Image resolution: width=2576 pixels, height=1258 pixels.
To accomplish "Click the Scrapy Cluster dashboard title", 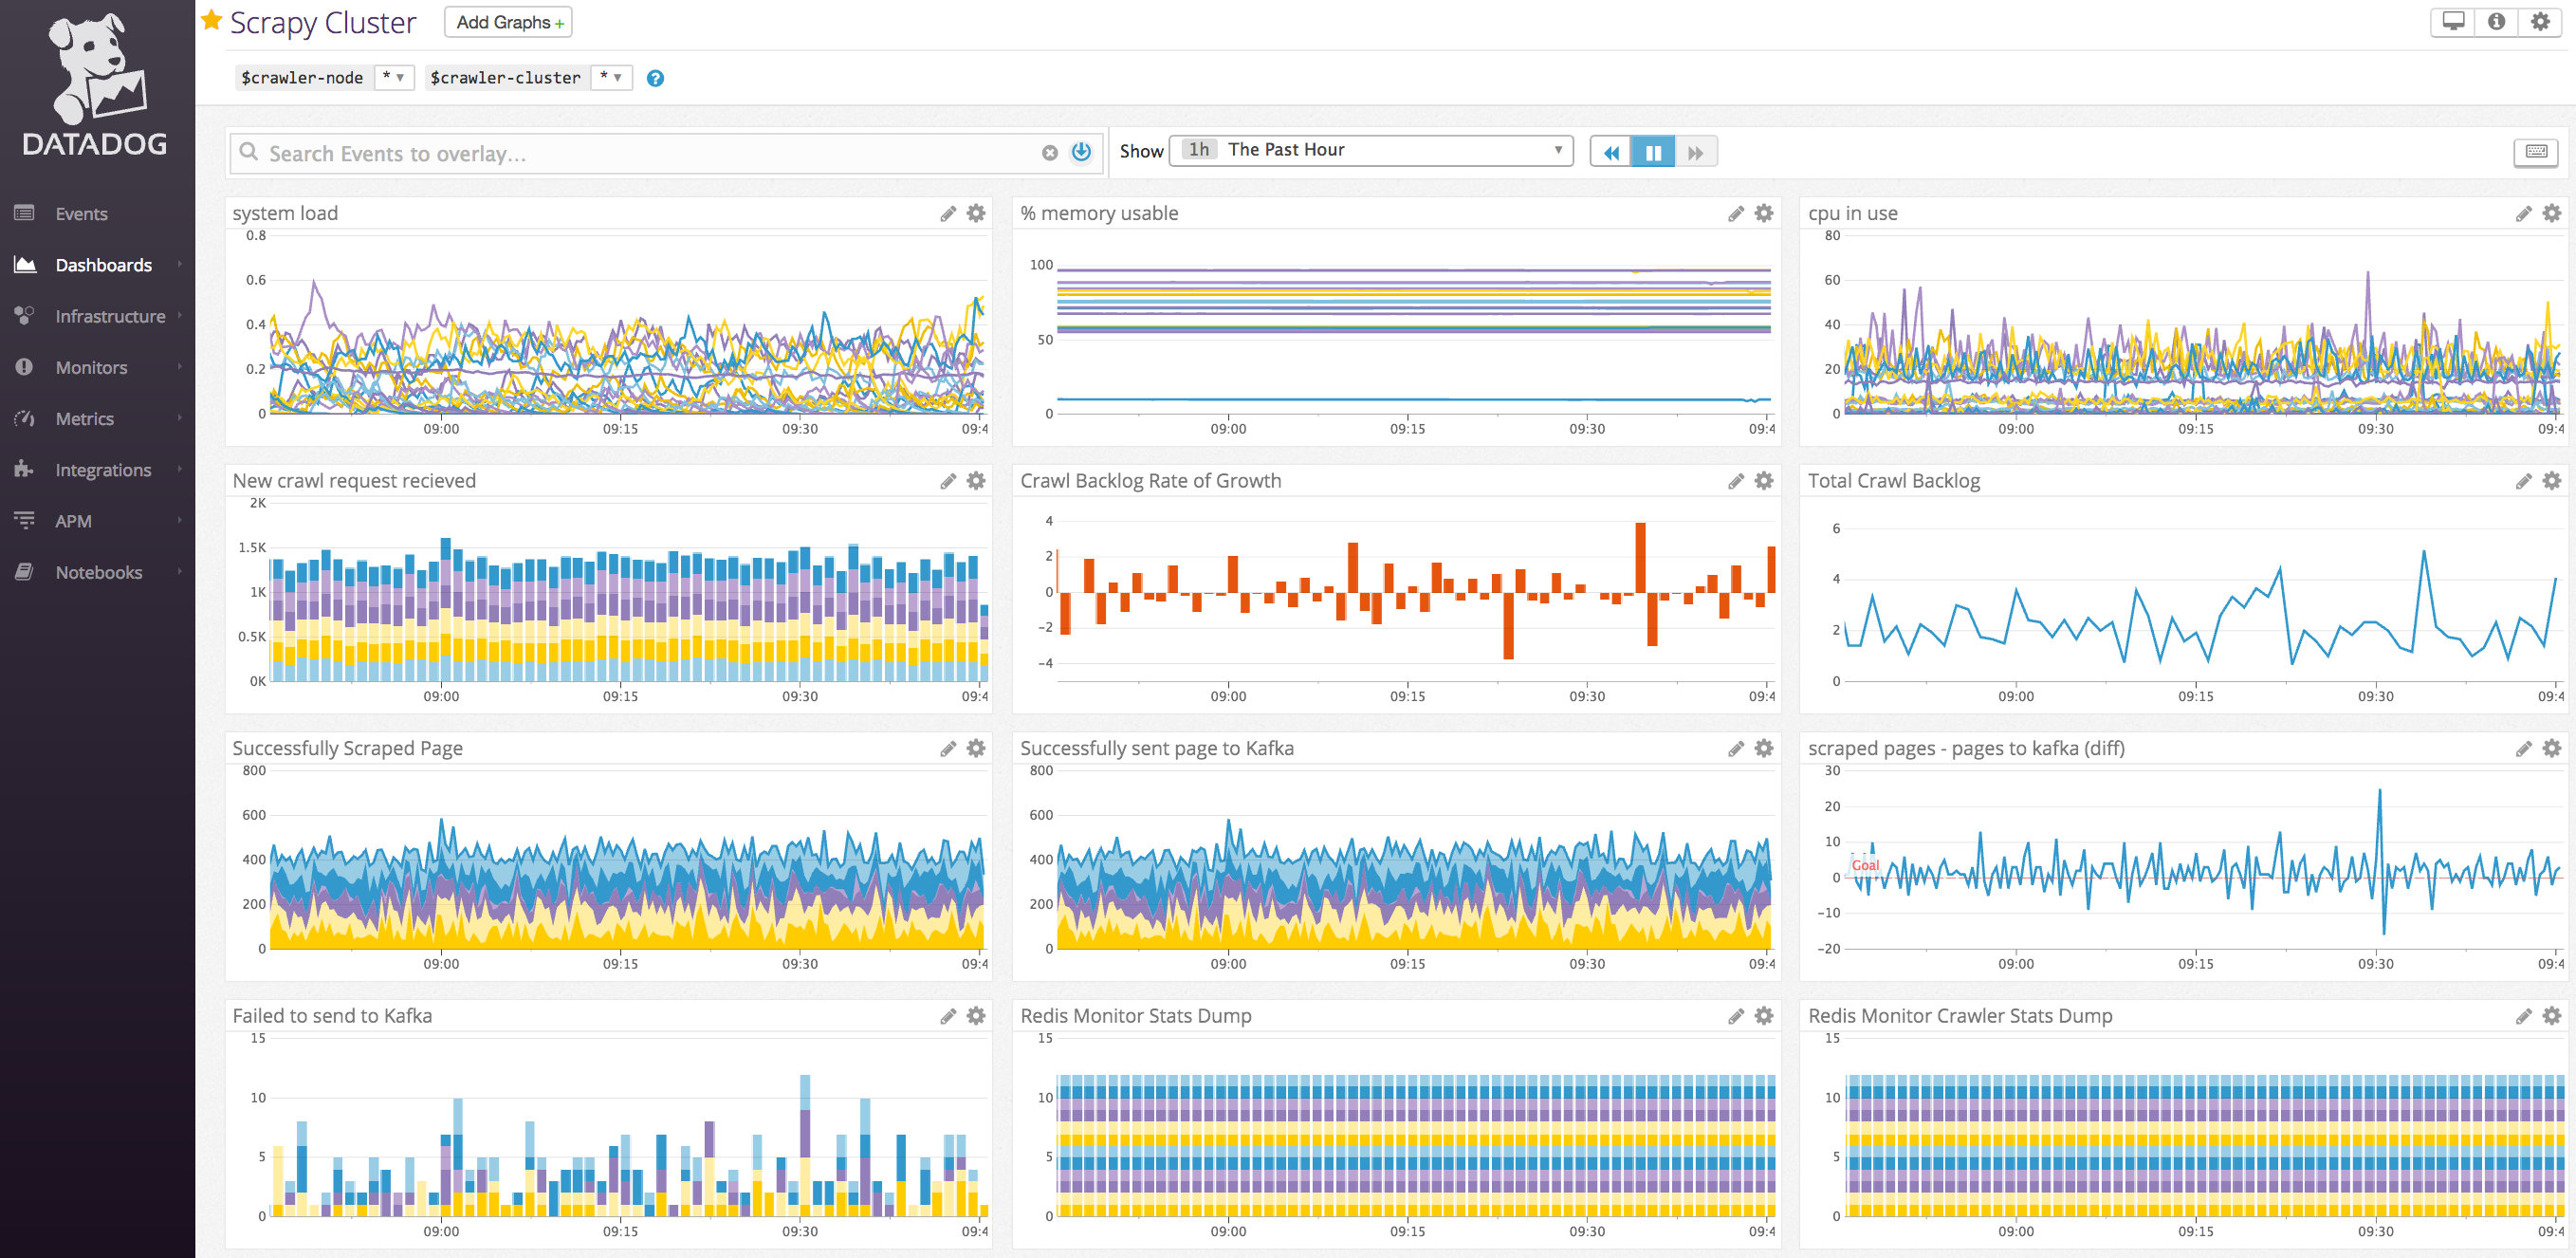I will pyautogui.click(x=322, y=22).
